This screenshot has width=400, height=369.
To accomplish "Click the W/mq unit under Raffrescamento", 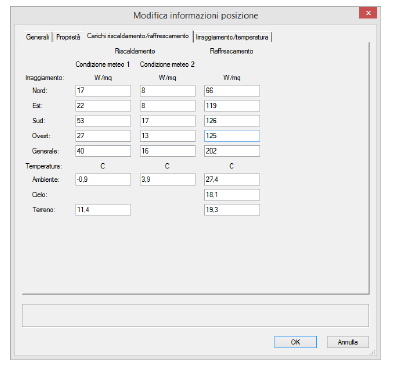I will pos(232,78).
